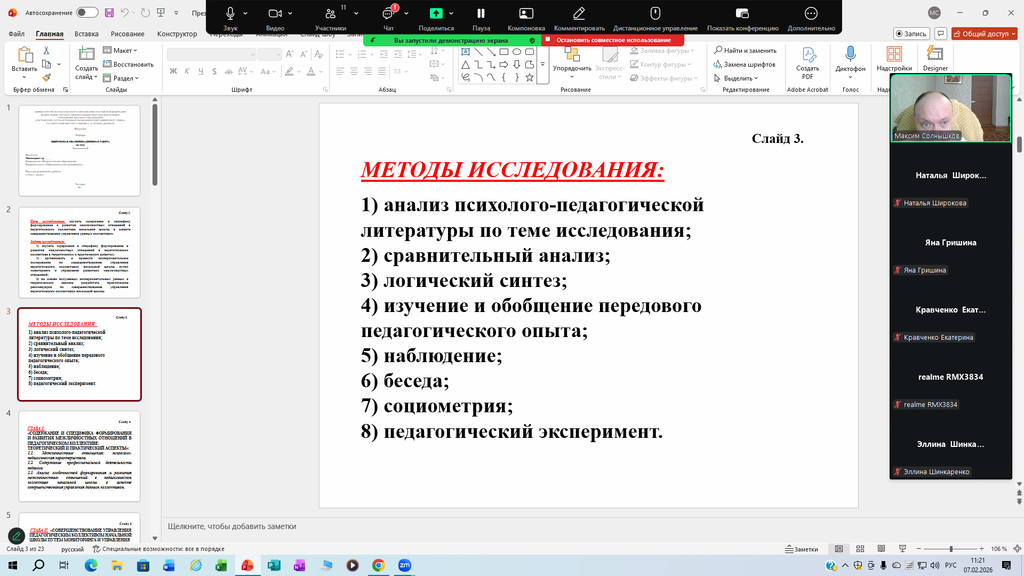The height and width of the screenshot is (576, 1024).
Task: Start recording with the Запись button
Action: coord(910,33)
